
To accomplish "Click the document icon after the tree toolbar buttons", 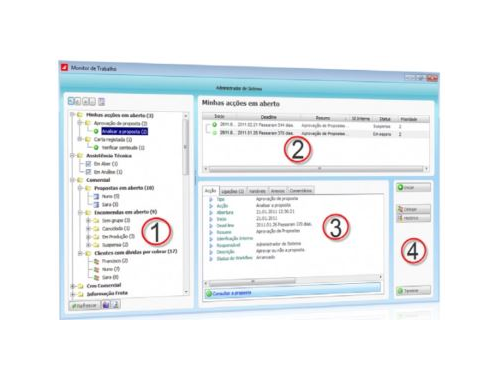I will coord(101,101).
